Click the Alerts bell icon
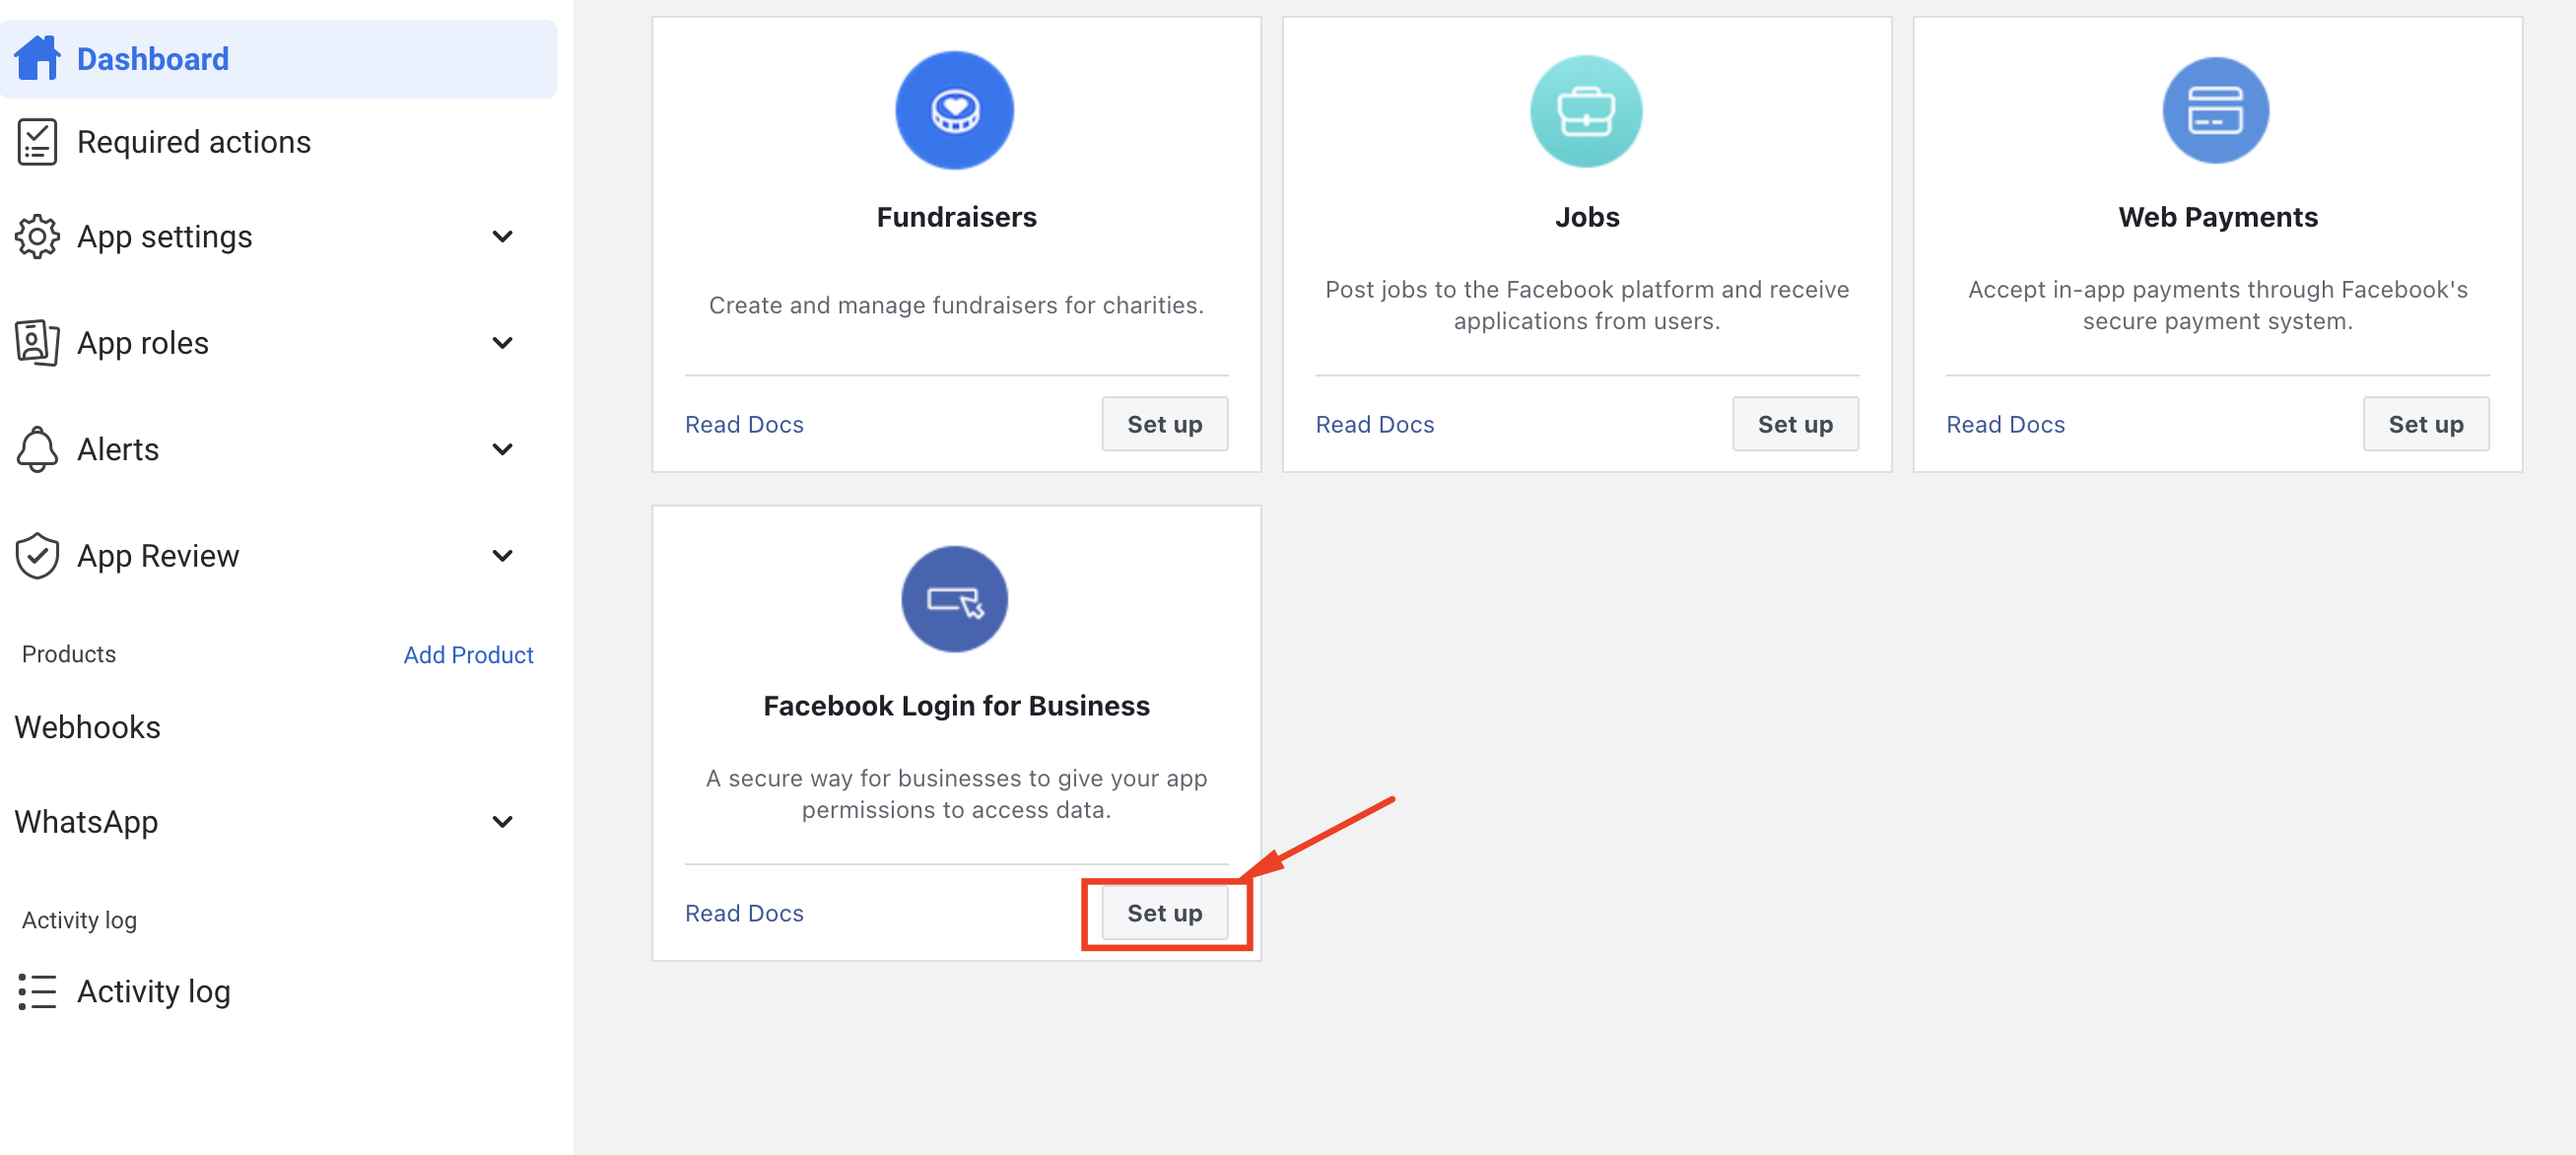The height and width of the screenshot is (1155, 2576). 37,449
